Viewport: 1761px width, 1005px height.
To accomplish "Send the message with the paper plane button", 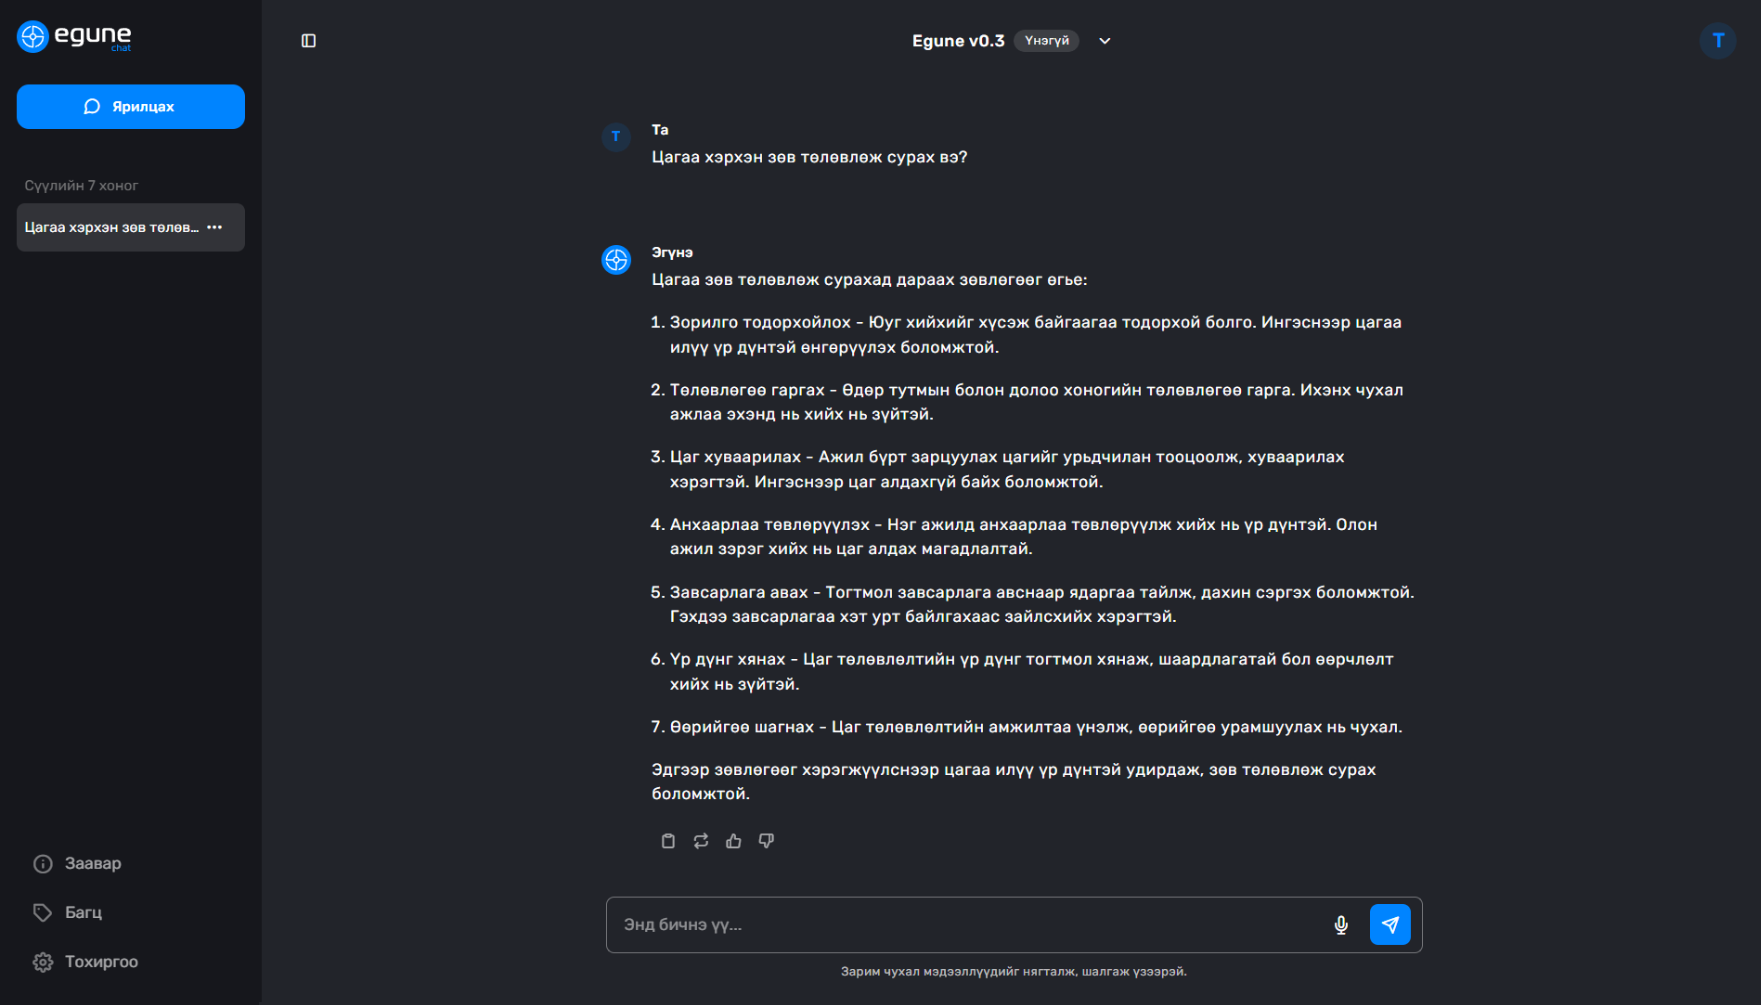I will tap(1390, 925).
